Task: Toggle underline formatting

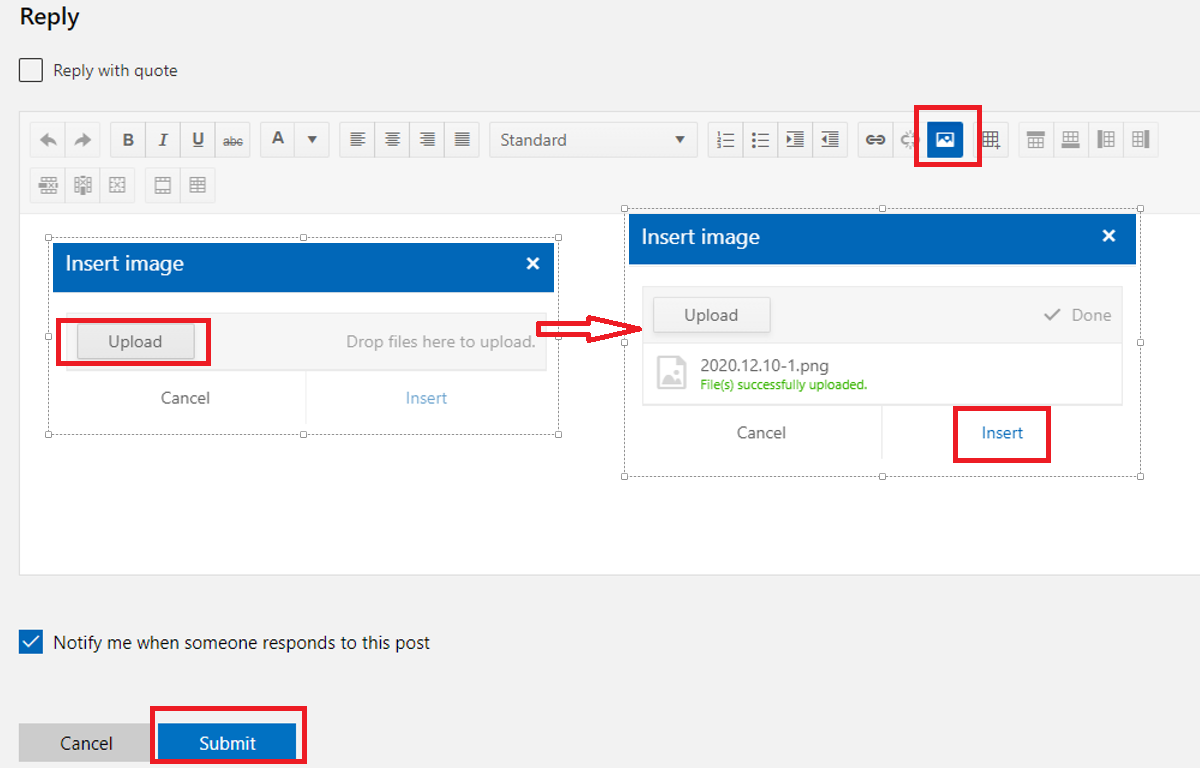Action: 198,140
